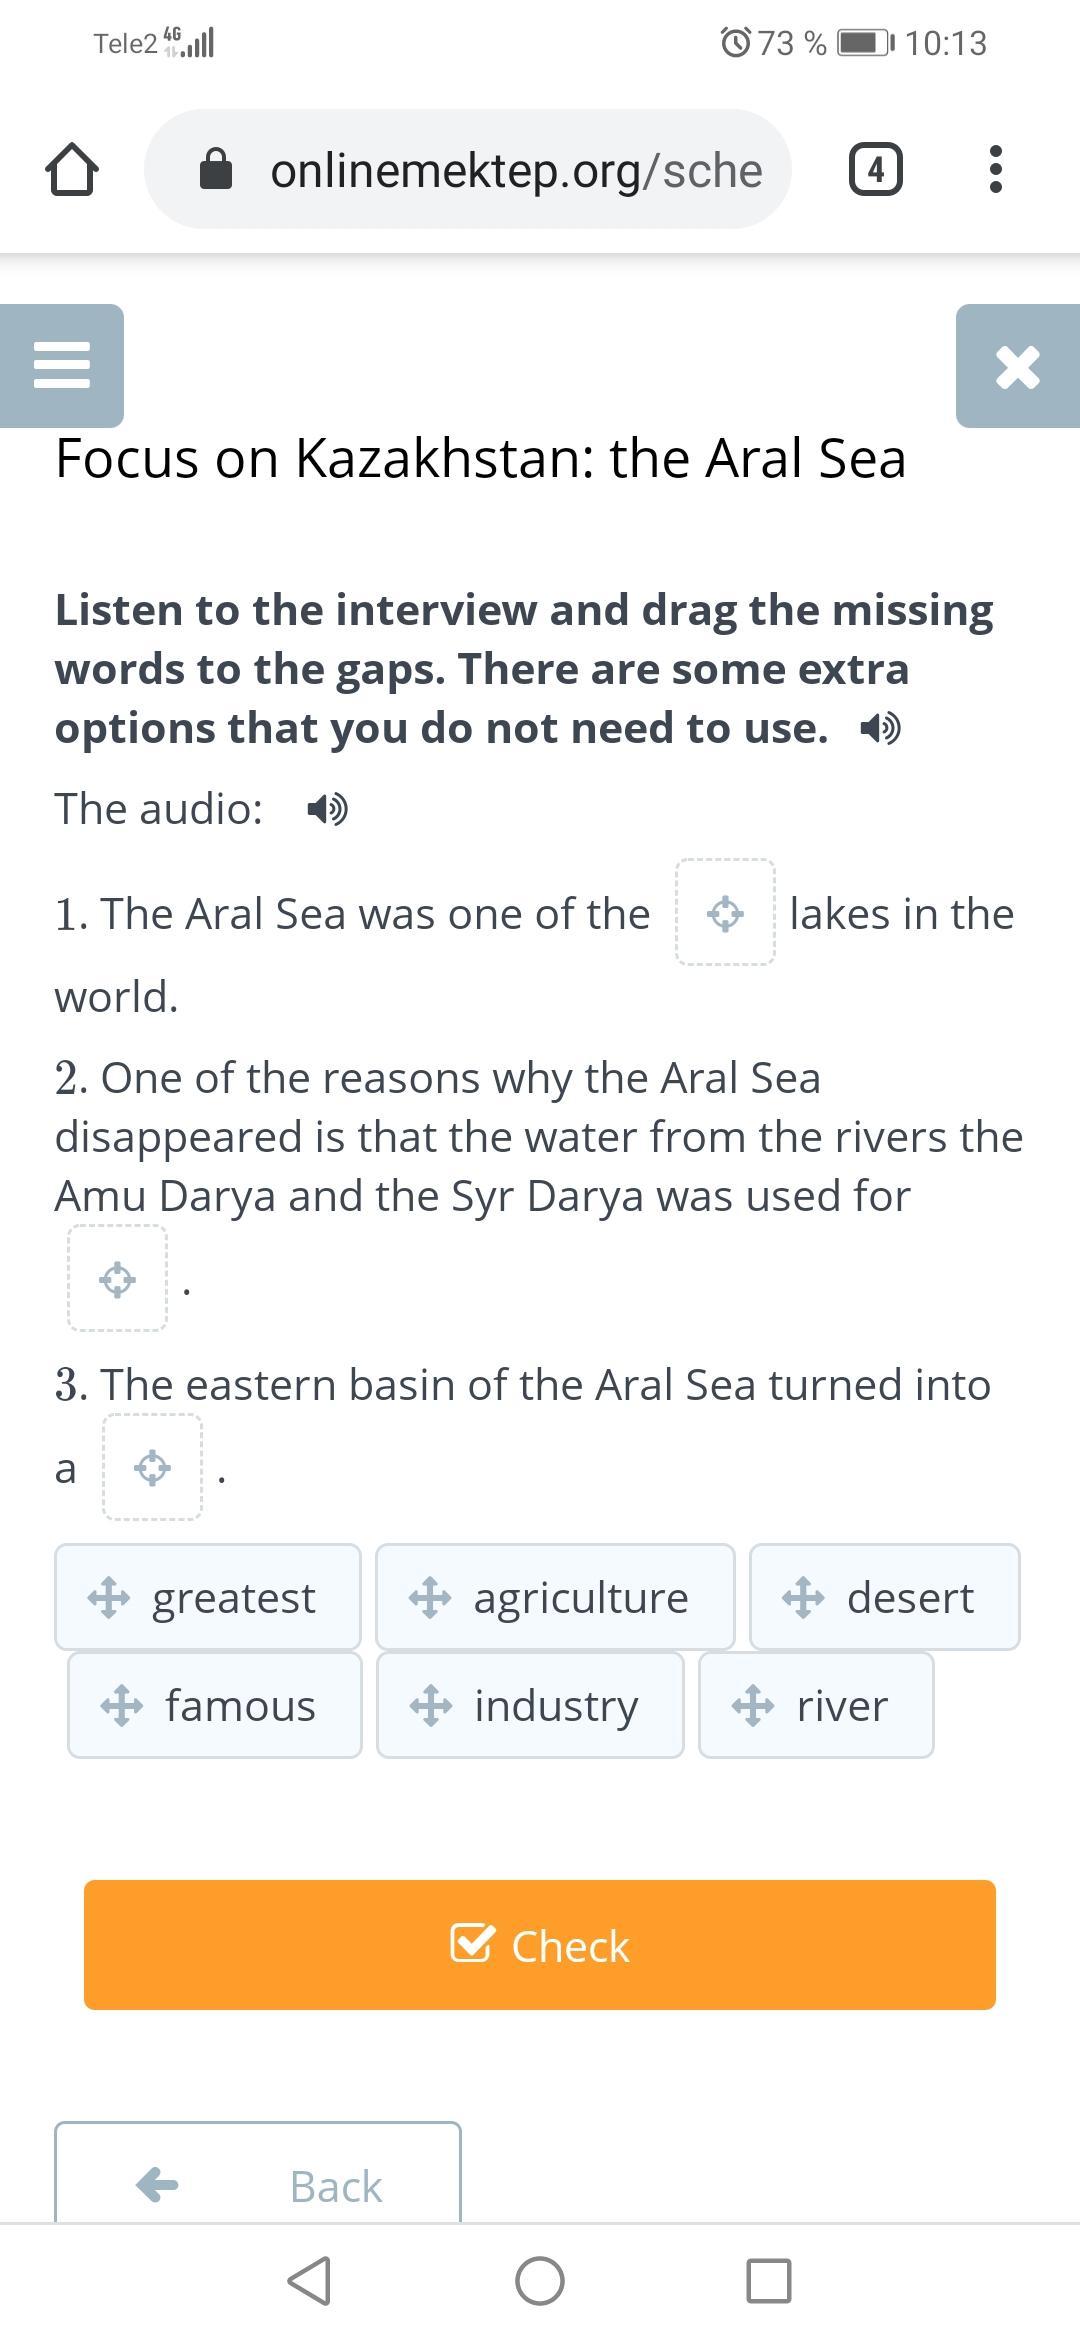Select the gap after 'was used for'
This screenshot has height=2340, width=1080.
(117, 1278)
